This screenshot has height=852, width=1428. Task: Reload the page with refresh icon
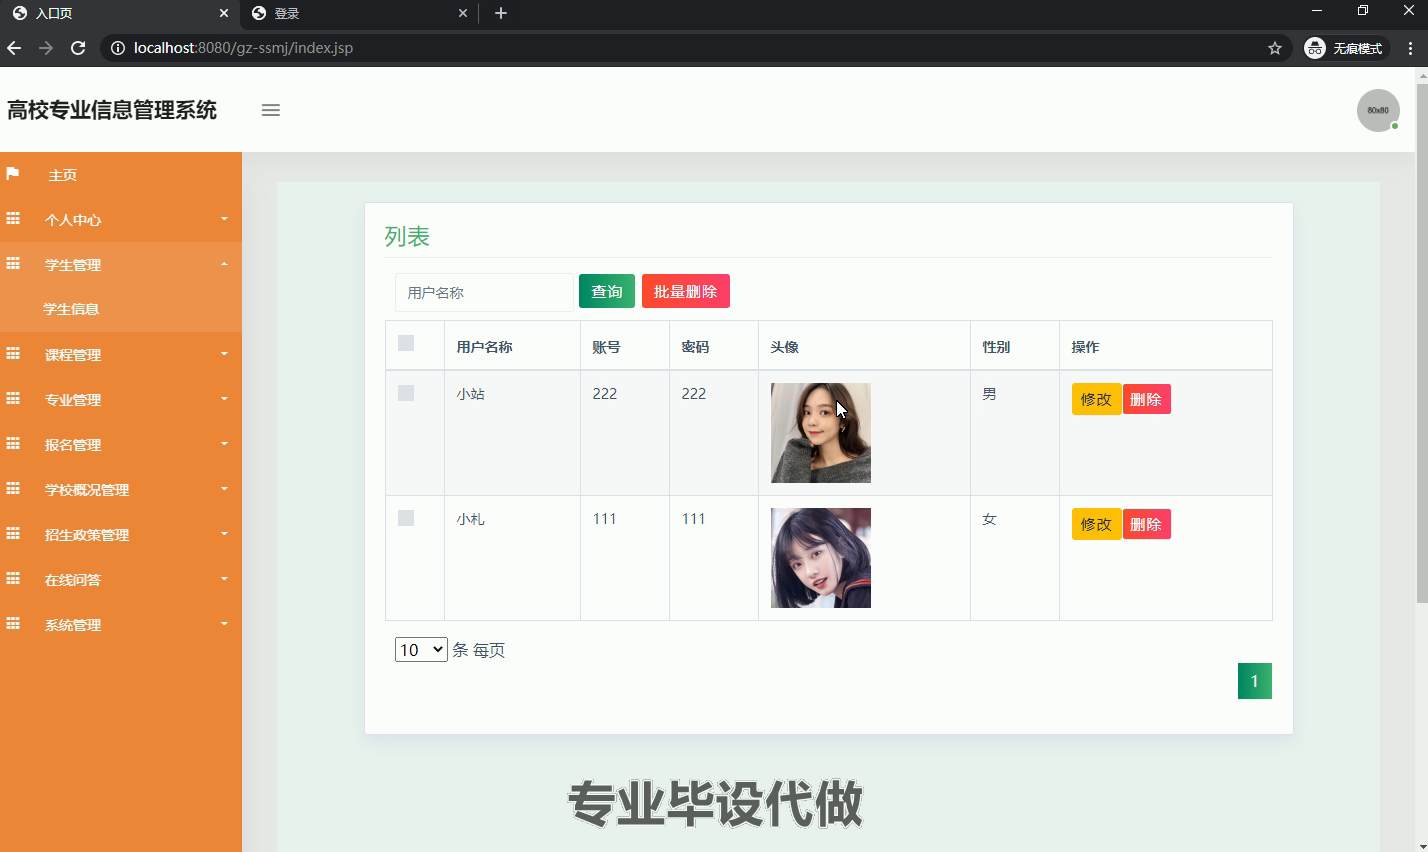(x=78, y=48)
